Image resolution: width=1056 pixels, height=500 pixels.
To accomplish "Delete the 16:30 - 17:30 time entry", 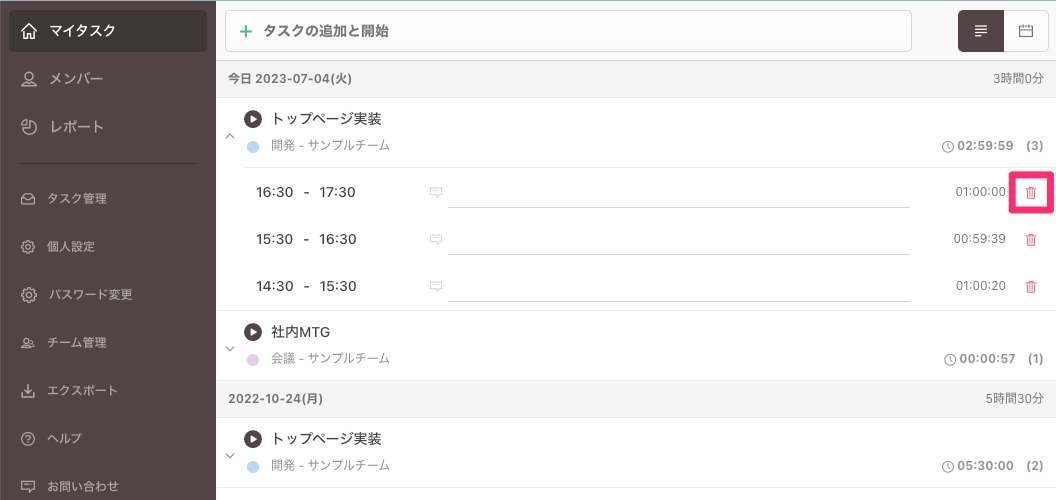I will pos(1031,192).
